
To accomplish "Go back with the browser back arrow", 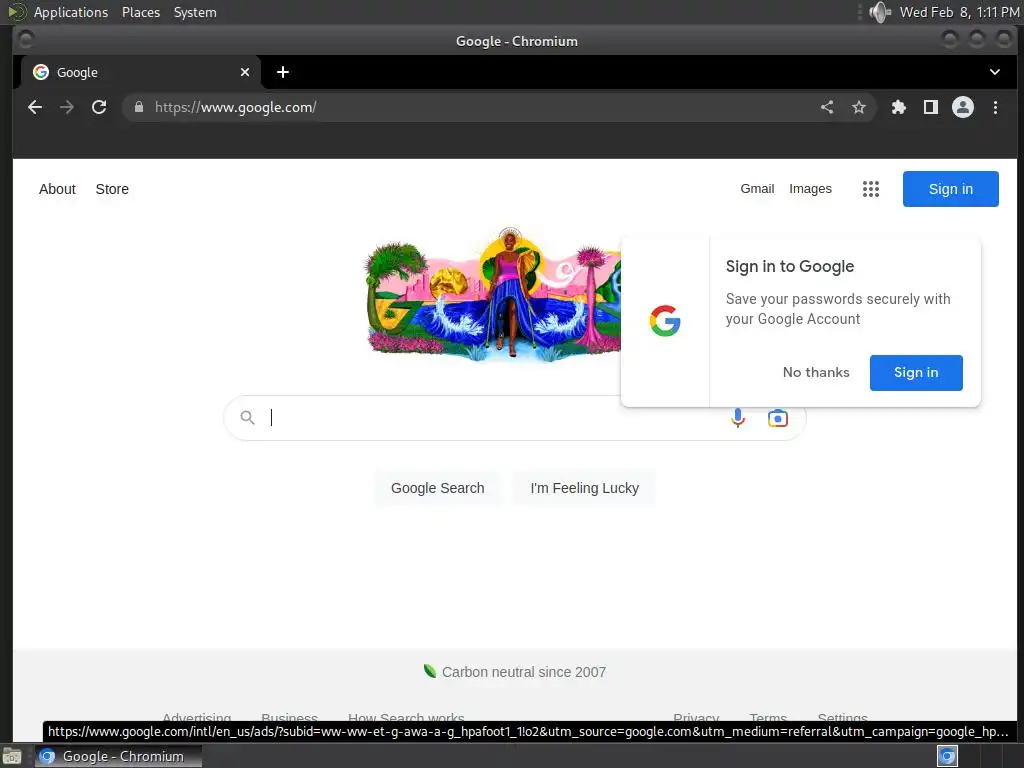I will [35, 107].
